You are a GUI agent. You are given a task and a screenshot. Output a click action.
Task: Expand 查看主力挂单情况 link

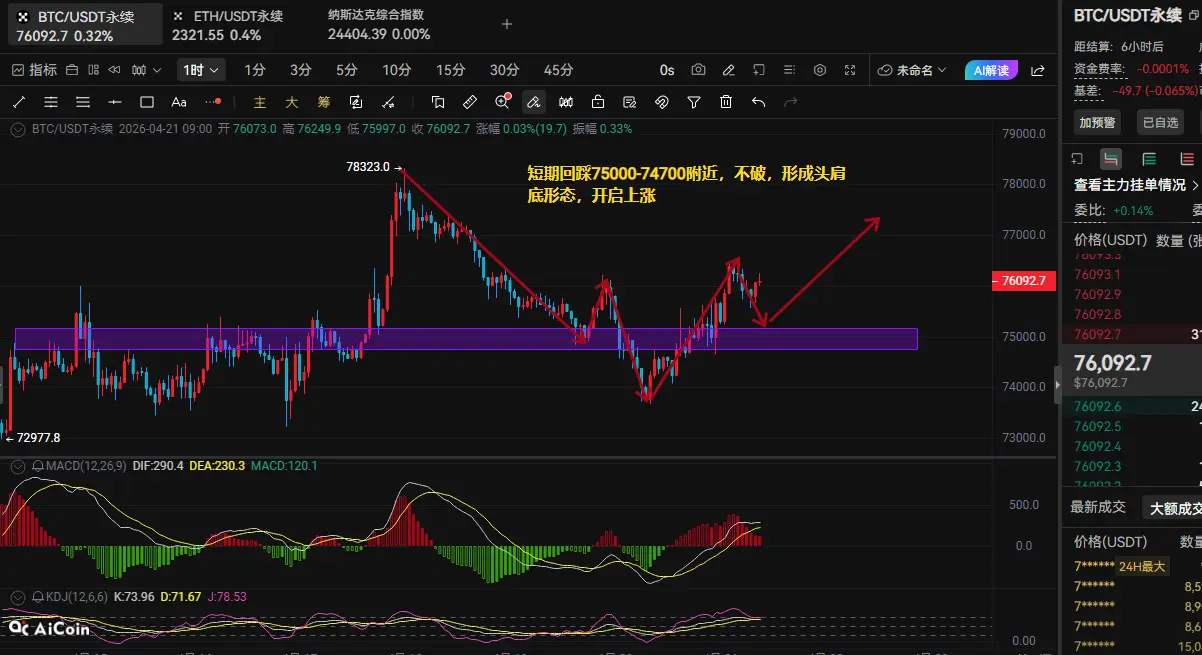point(1137,185)
